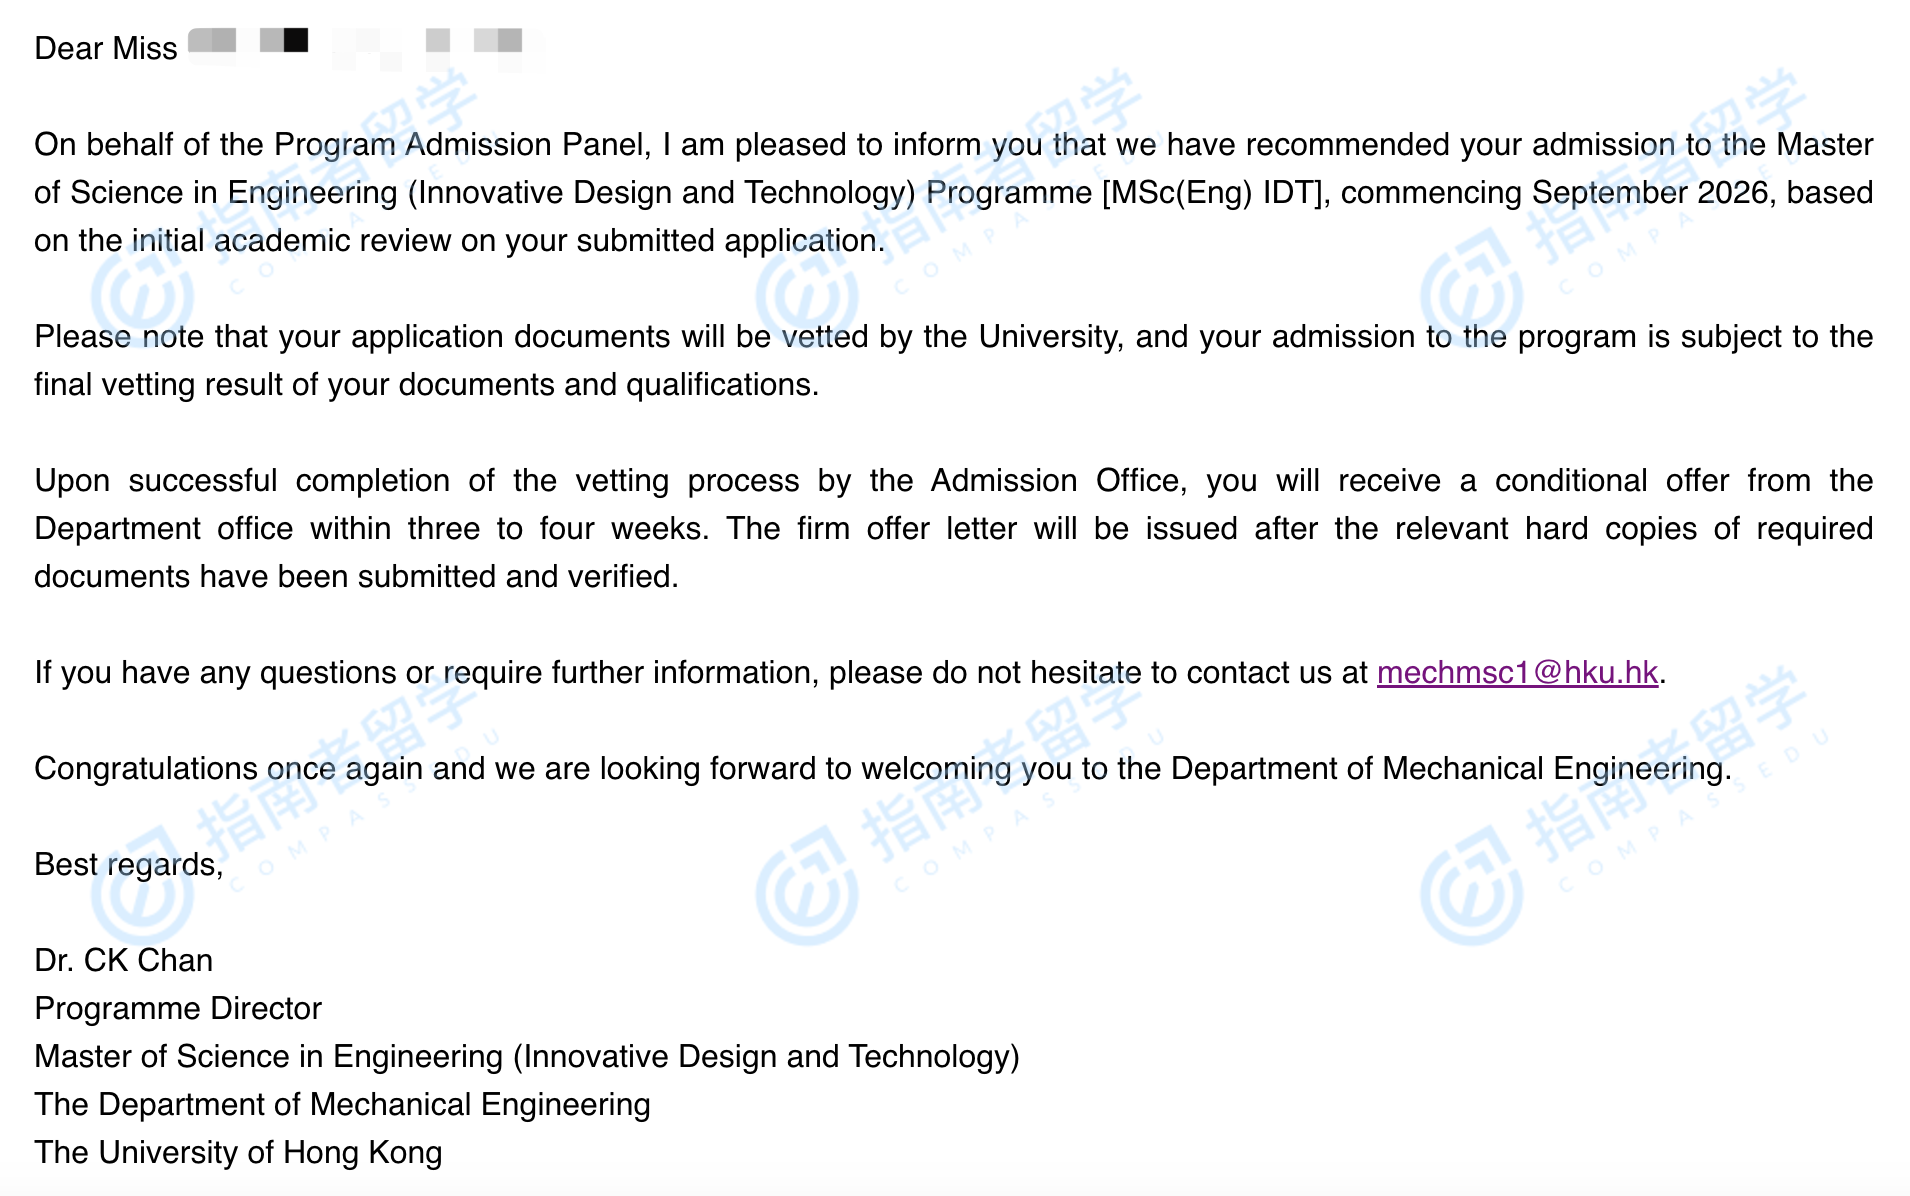Click the "Best regards," closing line
Screen dimensions: 1910x1196
tap(128, 864)
